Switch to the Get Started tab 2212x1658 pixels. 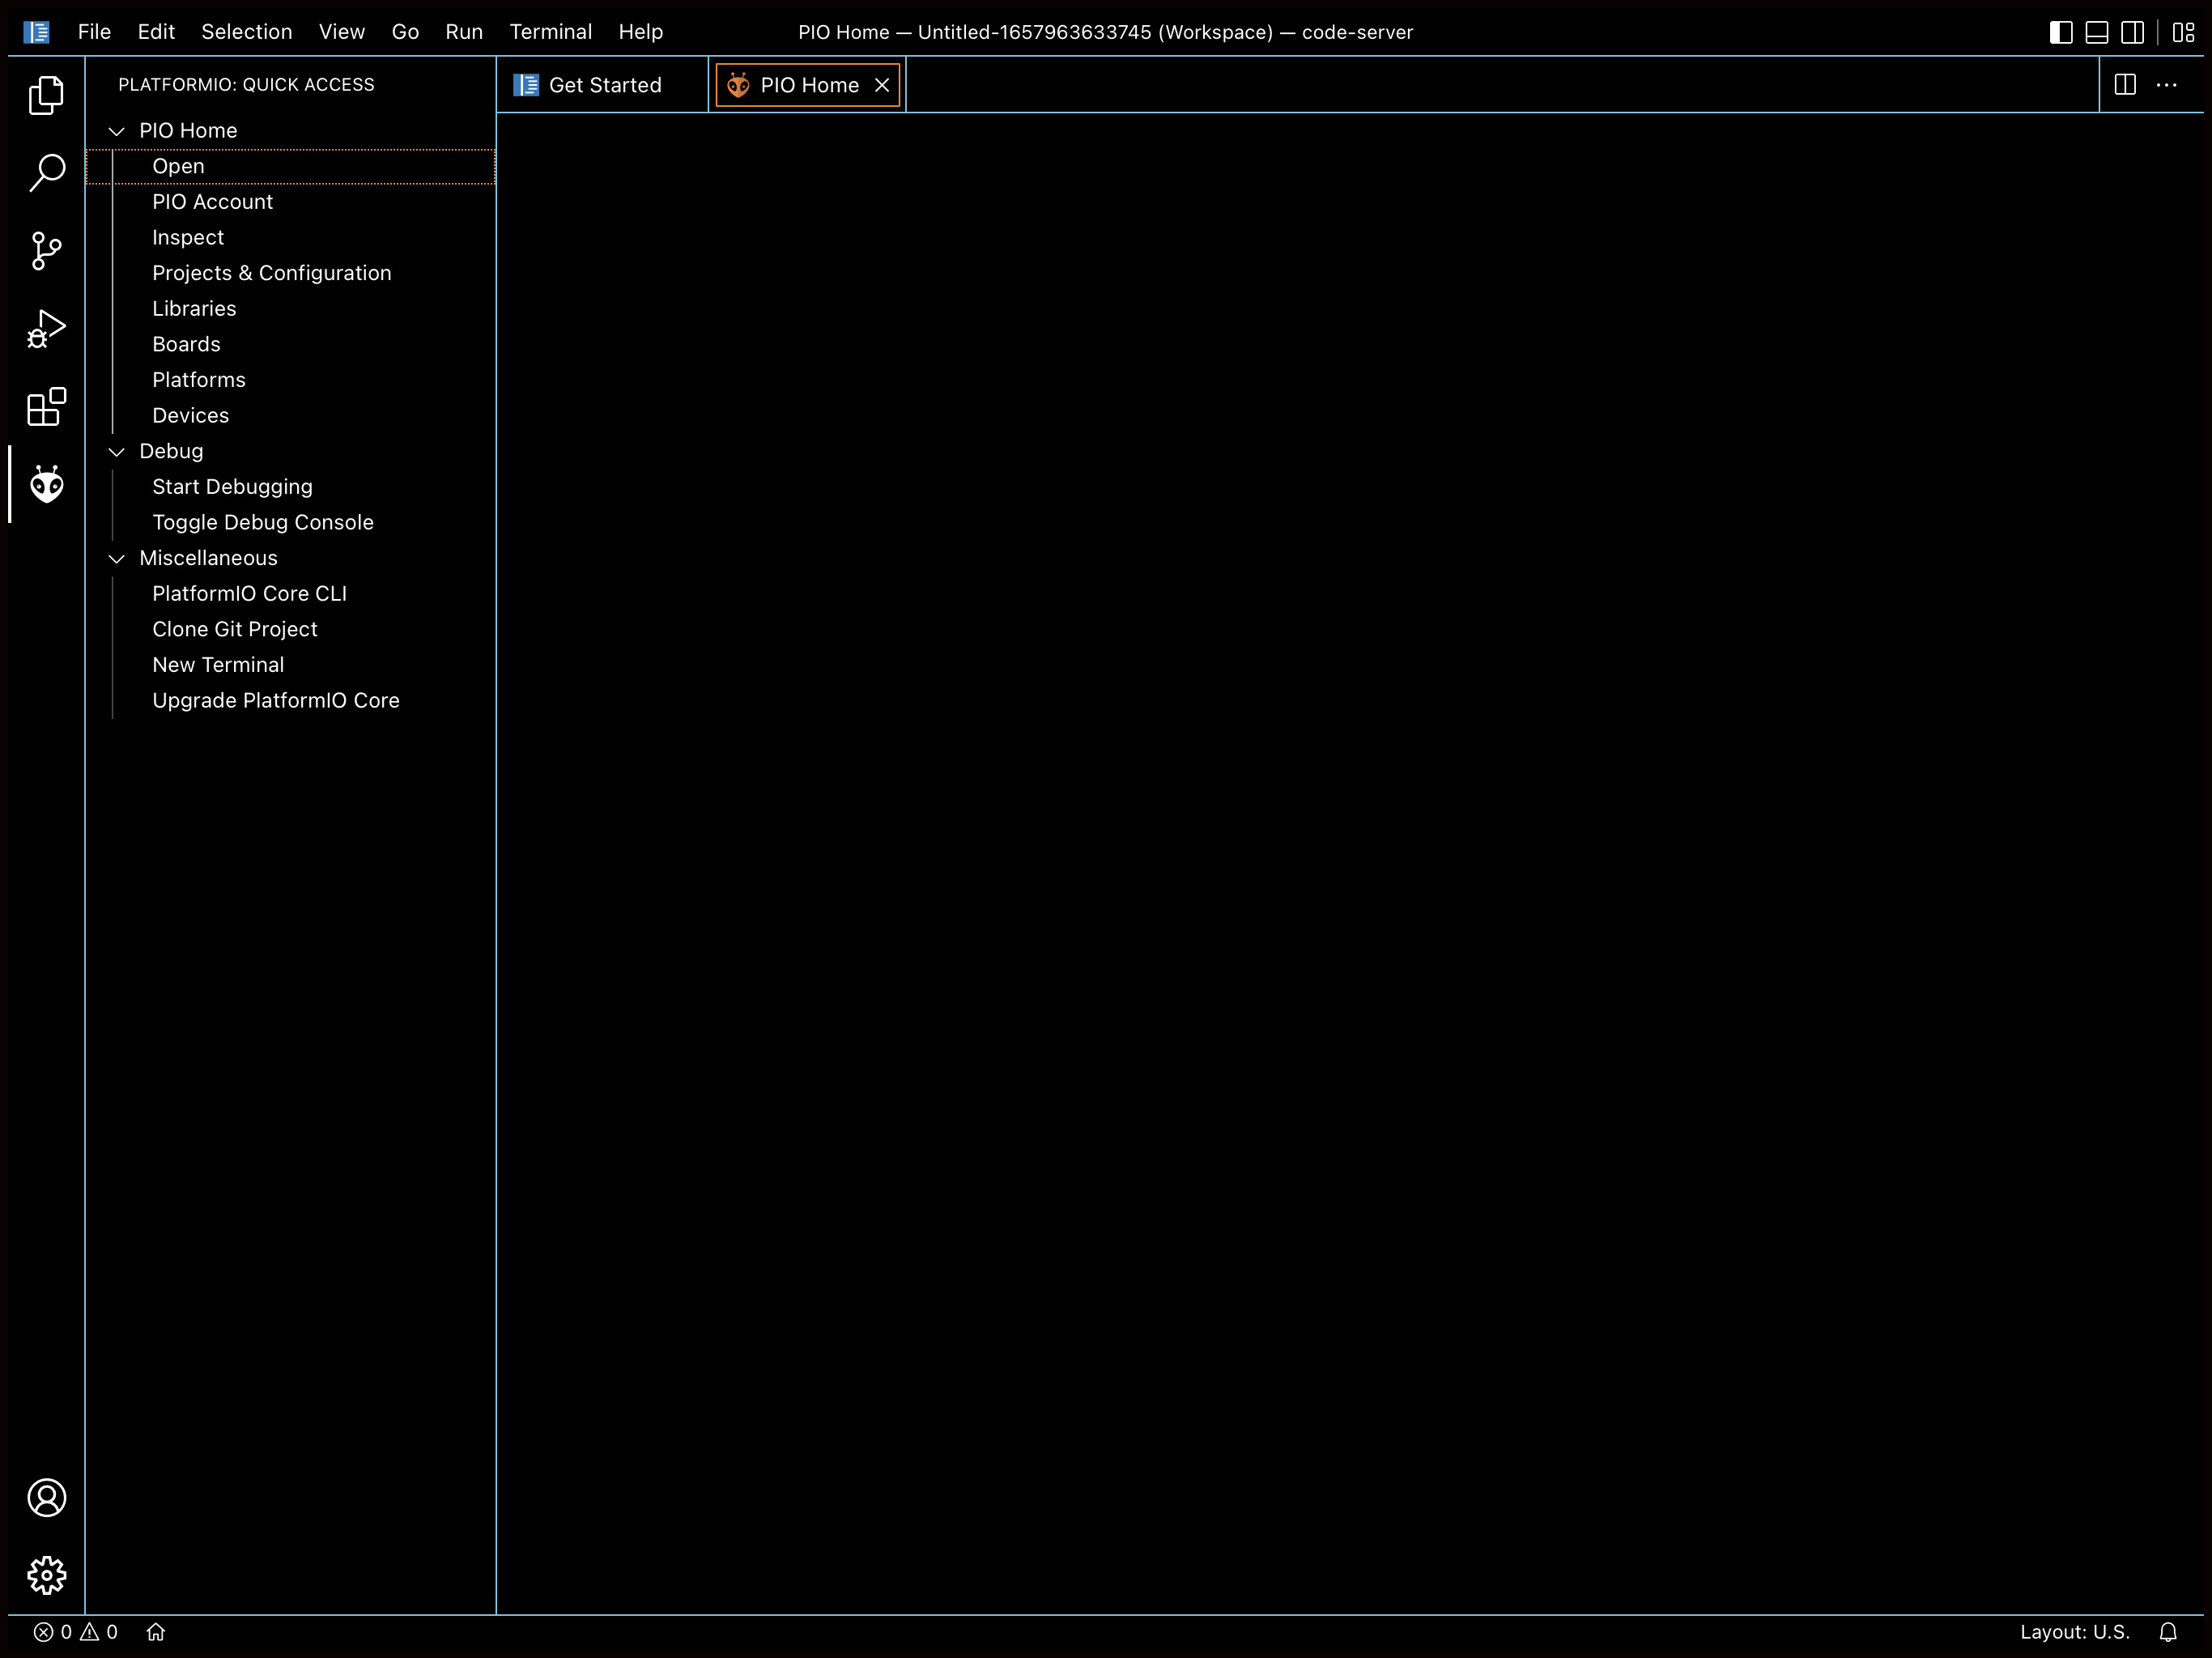pos(601,85)
